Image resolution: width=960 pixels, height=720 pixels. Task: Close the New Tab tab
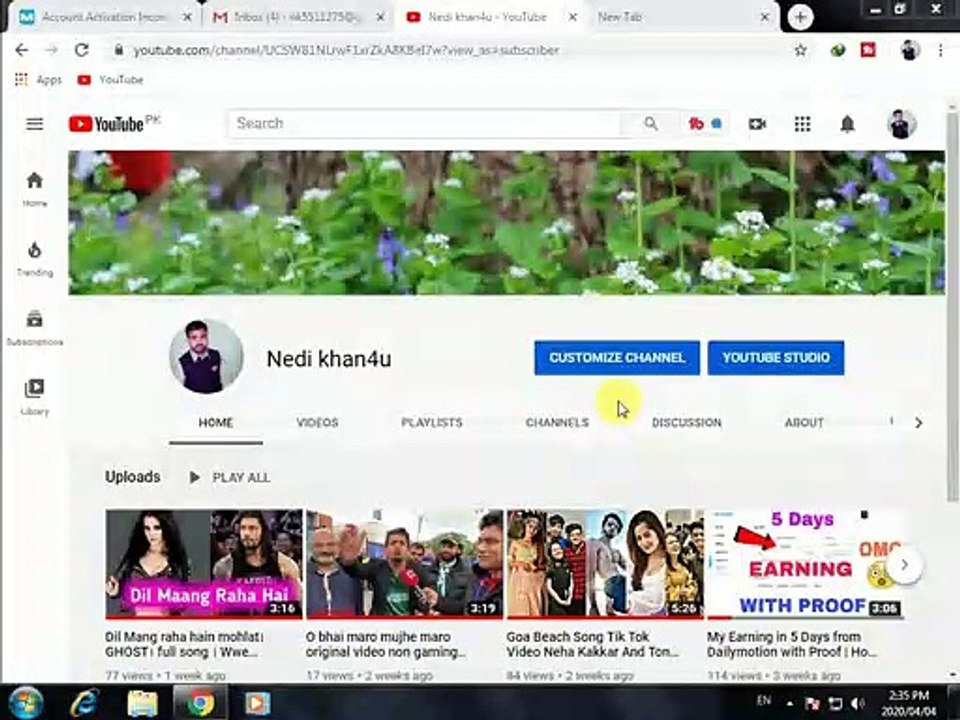(x=764, y=18)
